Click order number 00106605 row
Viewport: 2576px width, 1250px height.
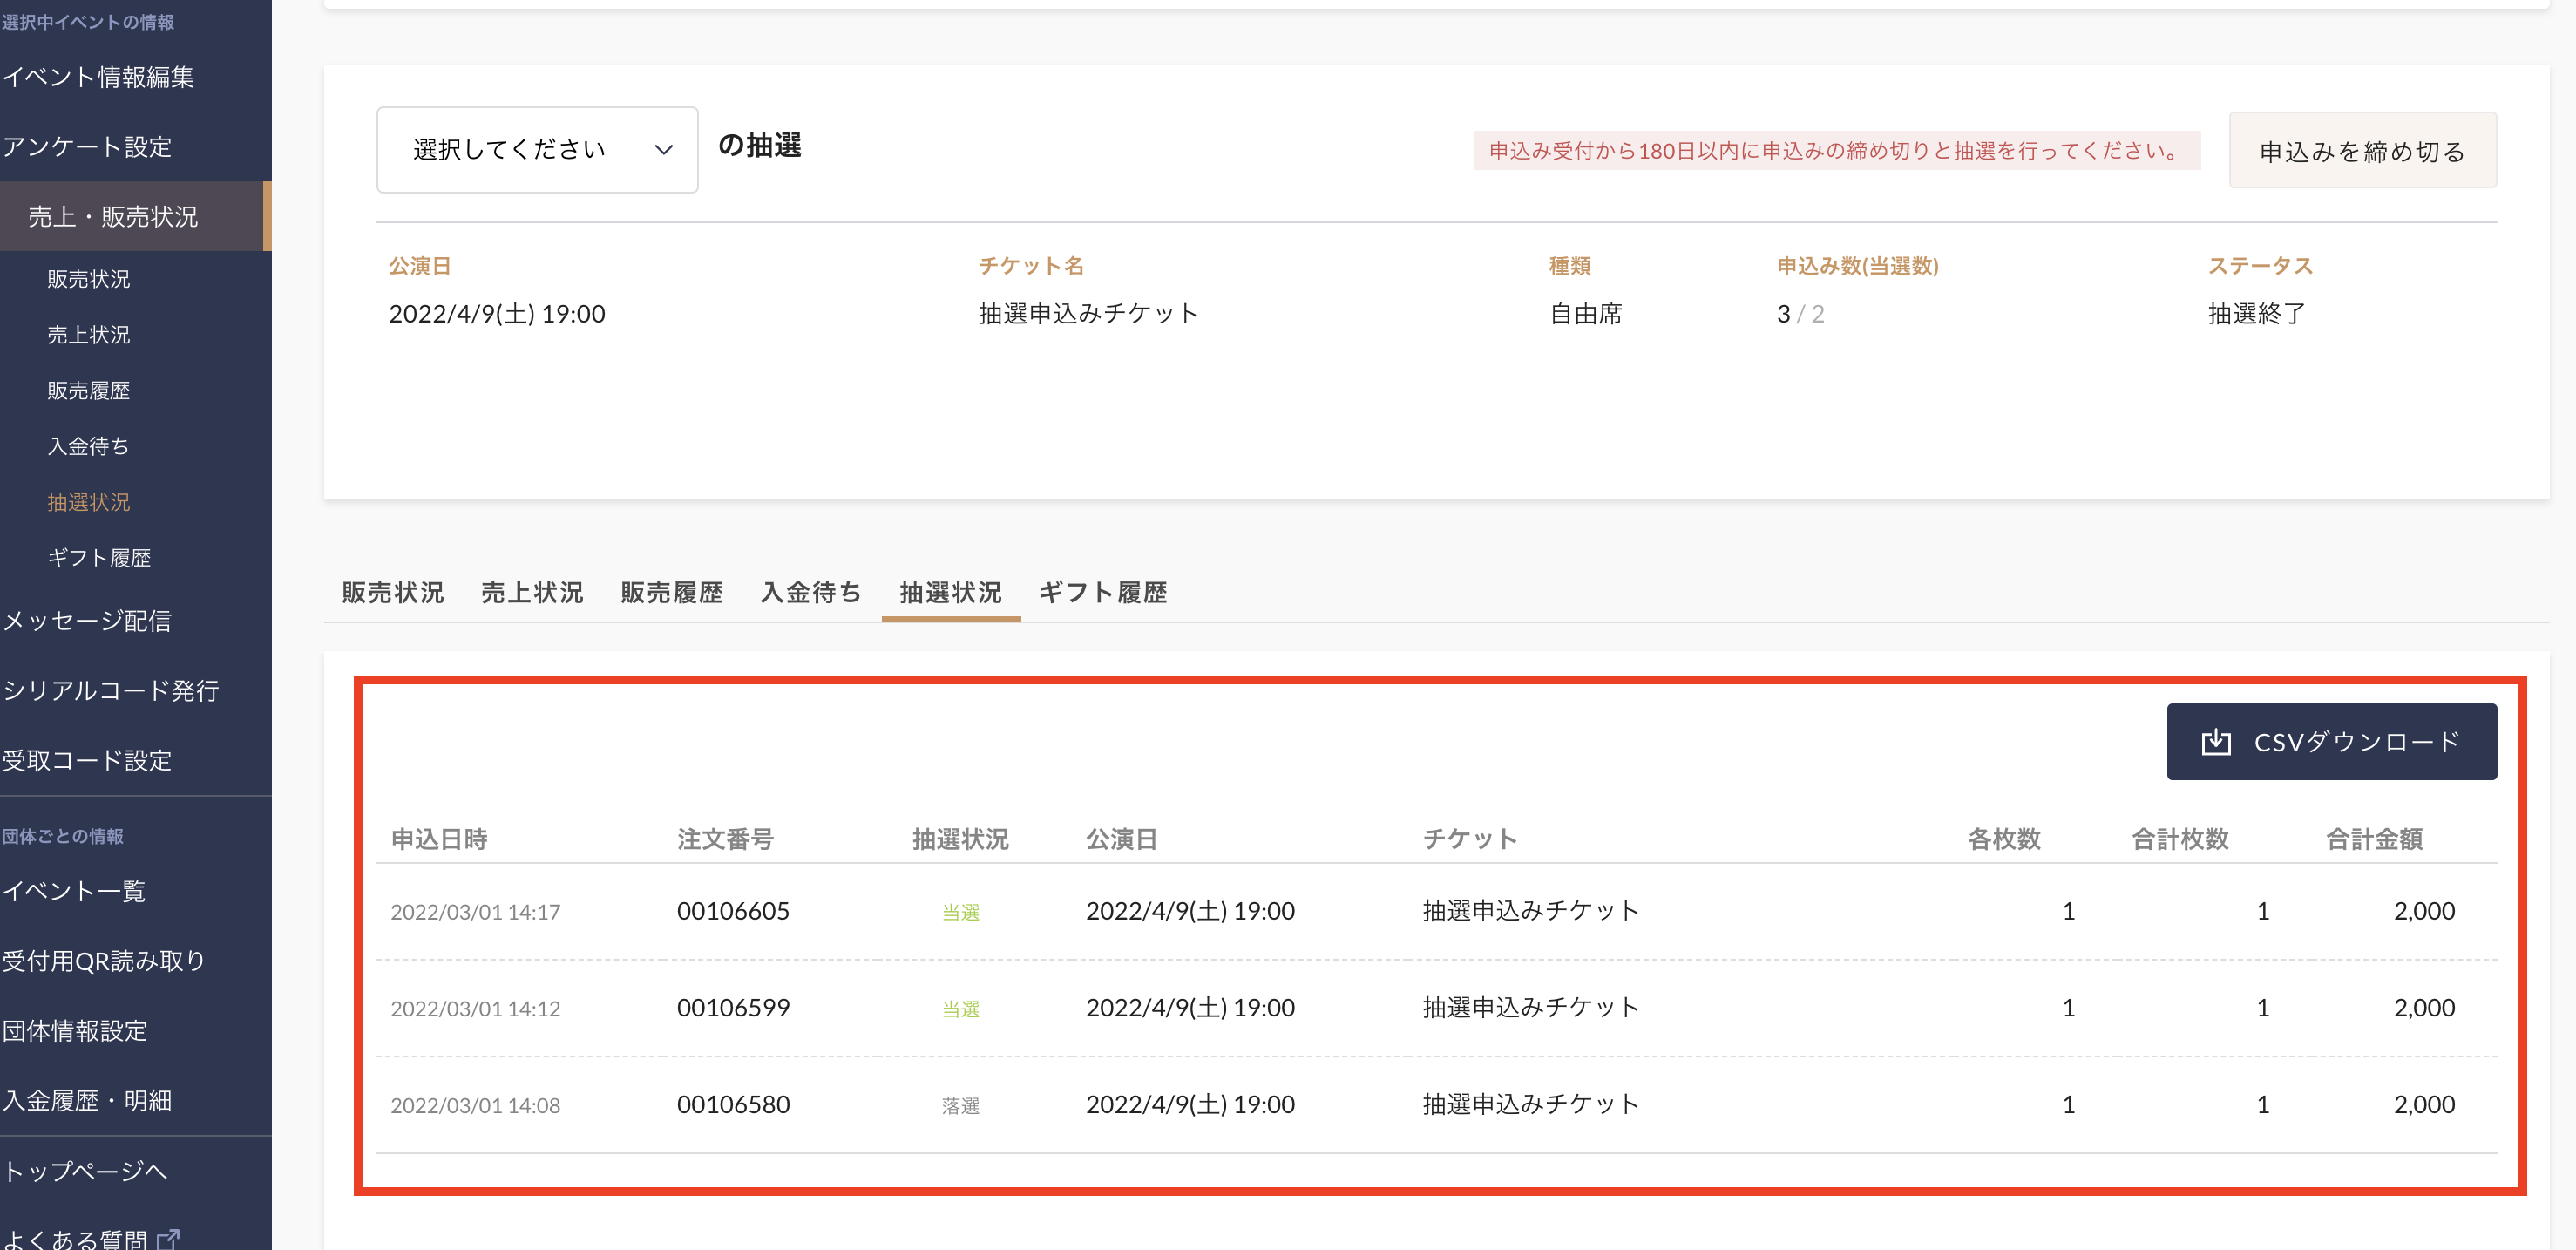(x=732, y=911)
